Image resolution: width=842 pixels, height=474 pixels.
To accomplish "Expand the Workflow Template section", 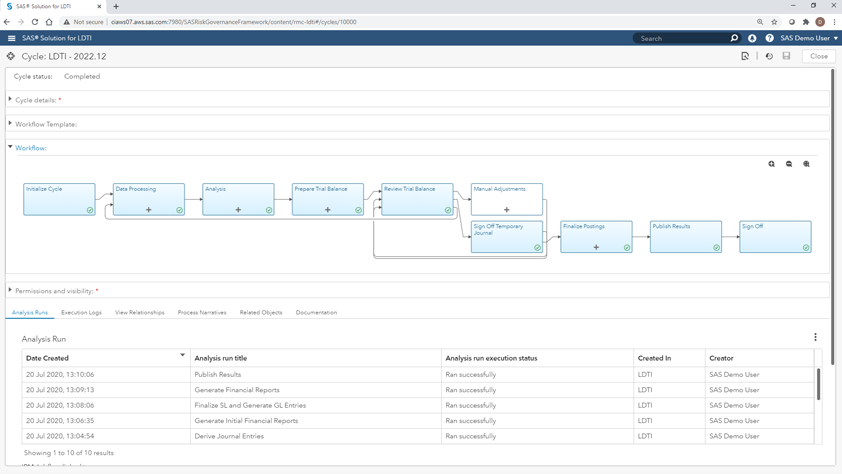I will click(10, 123).
